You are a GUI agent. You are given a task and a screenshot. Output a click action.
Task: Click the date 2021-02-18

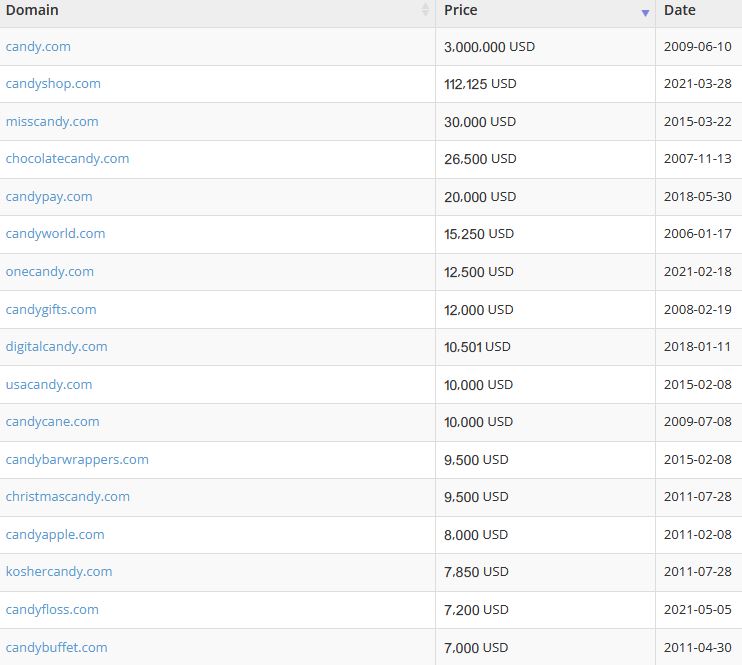(x=698, y=272)
